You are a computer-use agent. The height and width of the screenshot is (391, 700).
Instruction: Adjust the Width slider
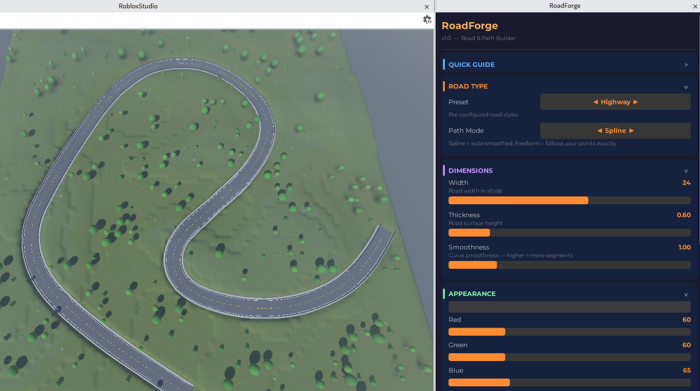coord(569,200)
